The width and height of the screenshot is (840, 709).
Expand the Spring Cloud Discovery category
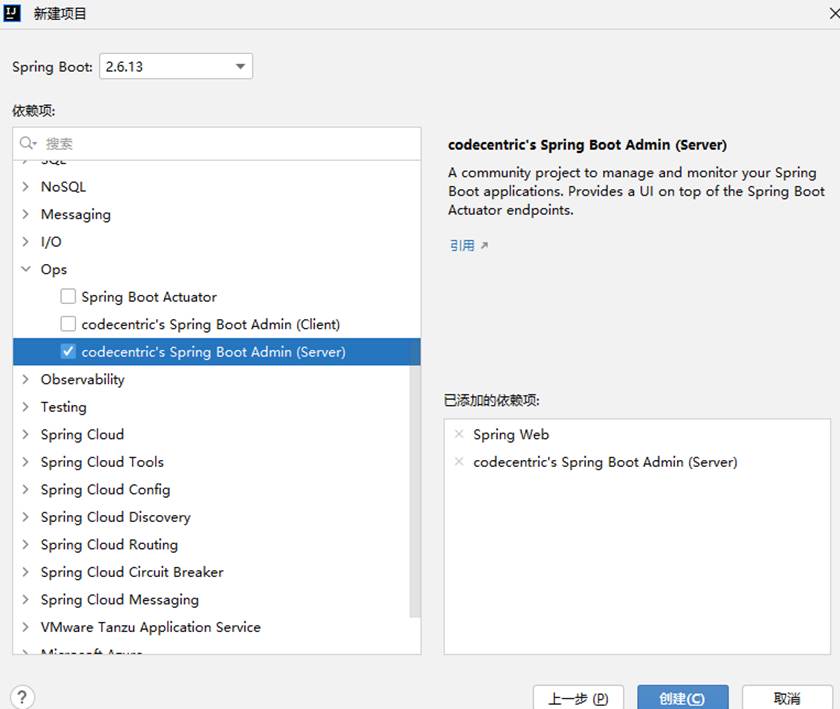point(25,517)
